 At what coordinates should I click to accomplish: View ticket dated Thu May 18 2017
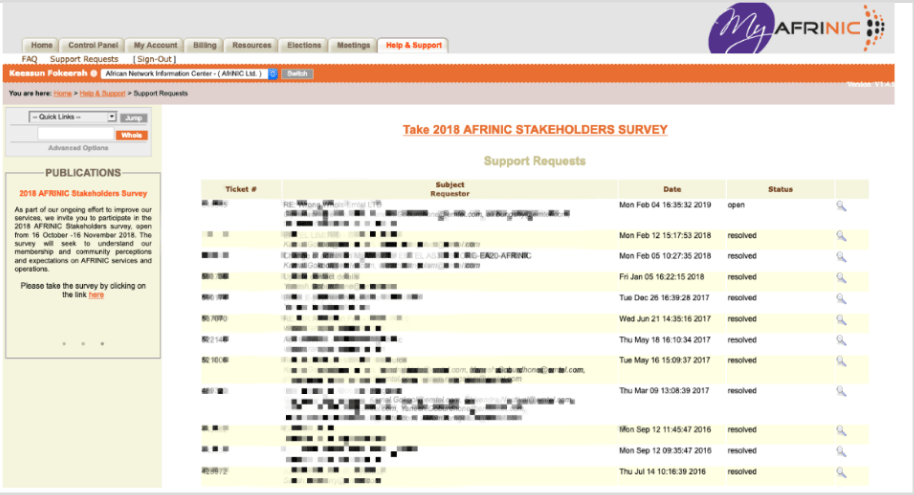pos(841,340)
